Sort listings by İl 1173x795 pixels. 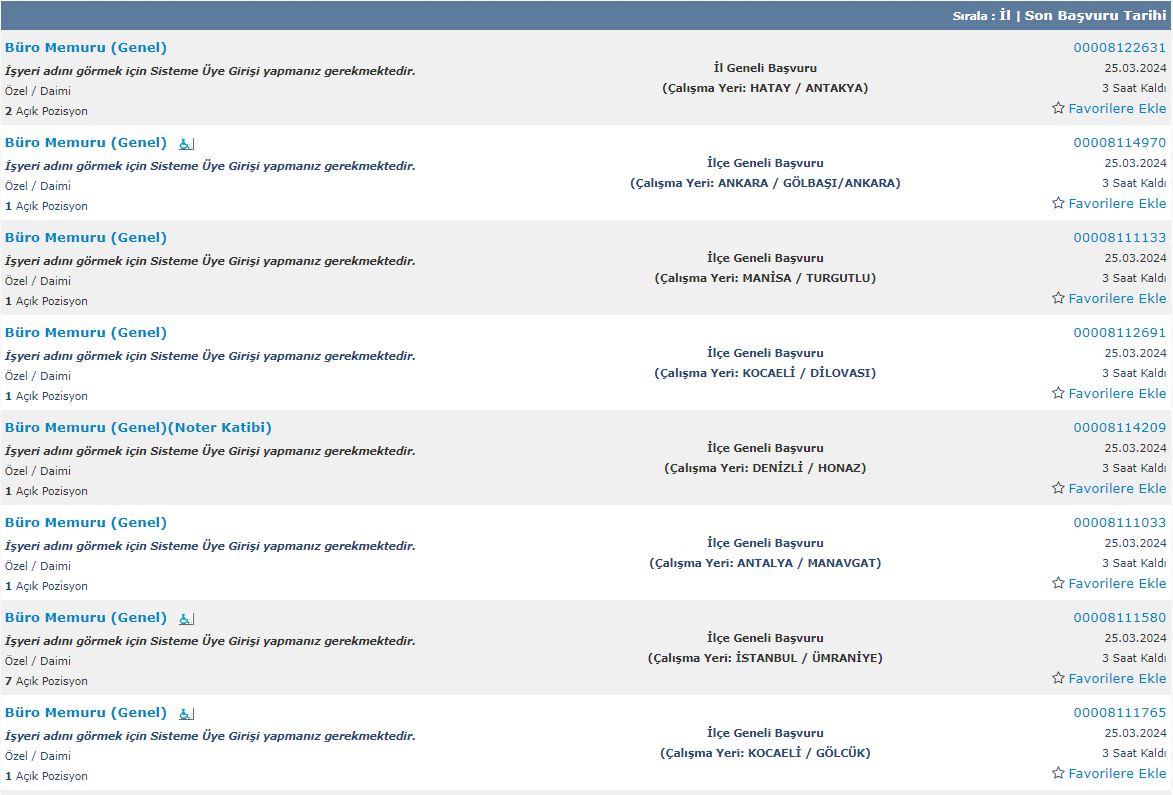tap(1005, 16)
